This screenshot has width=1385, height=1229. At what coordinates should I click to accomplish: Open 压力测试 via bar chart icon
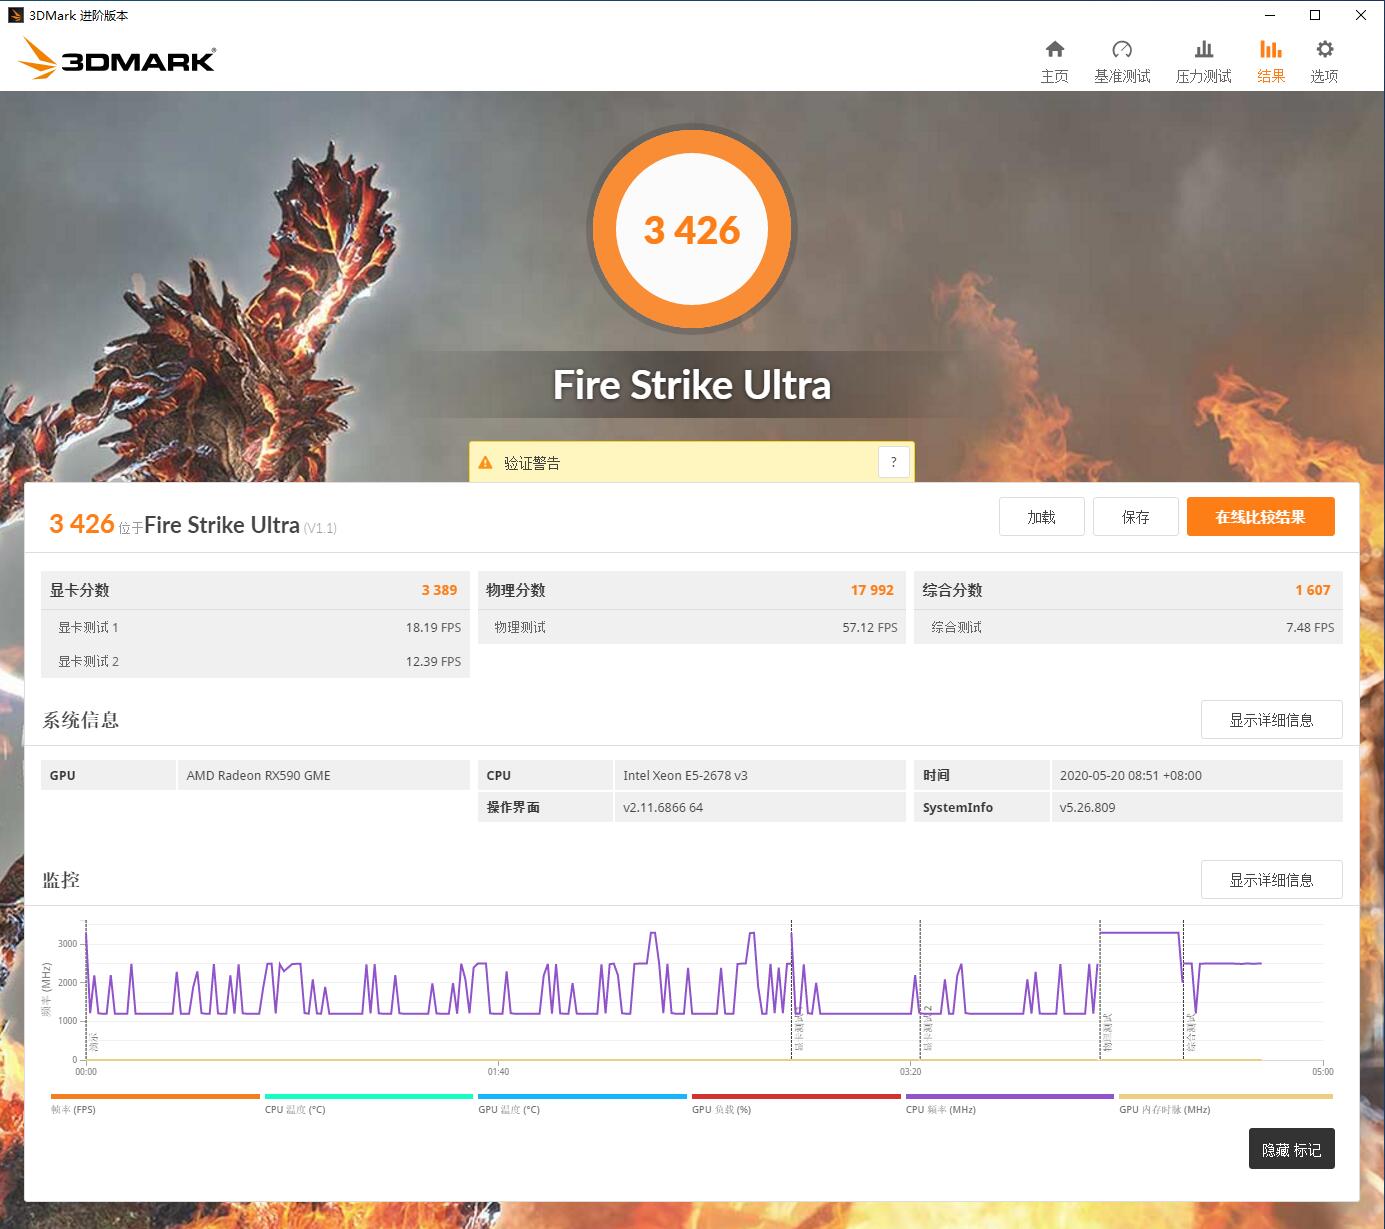click(1203, 57)
